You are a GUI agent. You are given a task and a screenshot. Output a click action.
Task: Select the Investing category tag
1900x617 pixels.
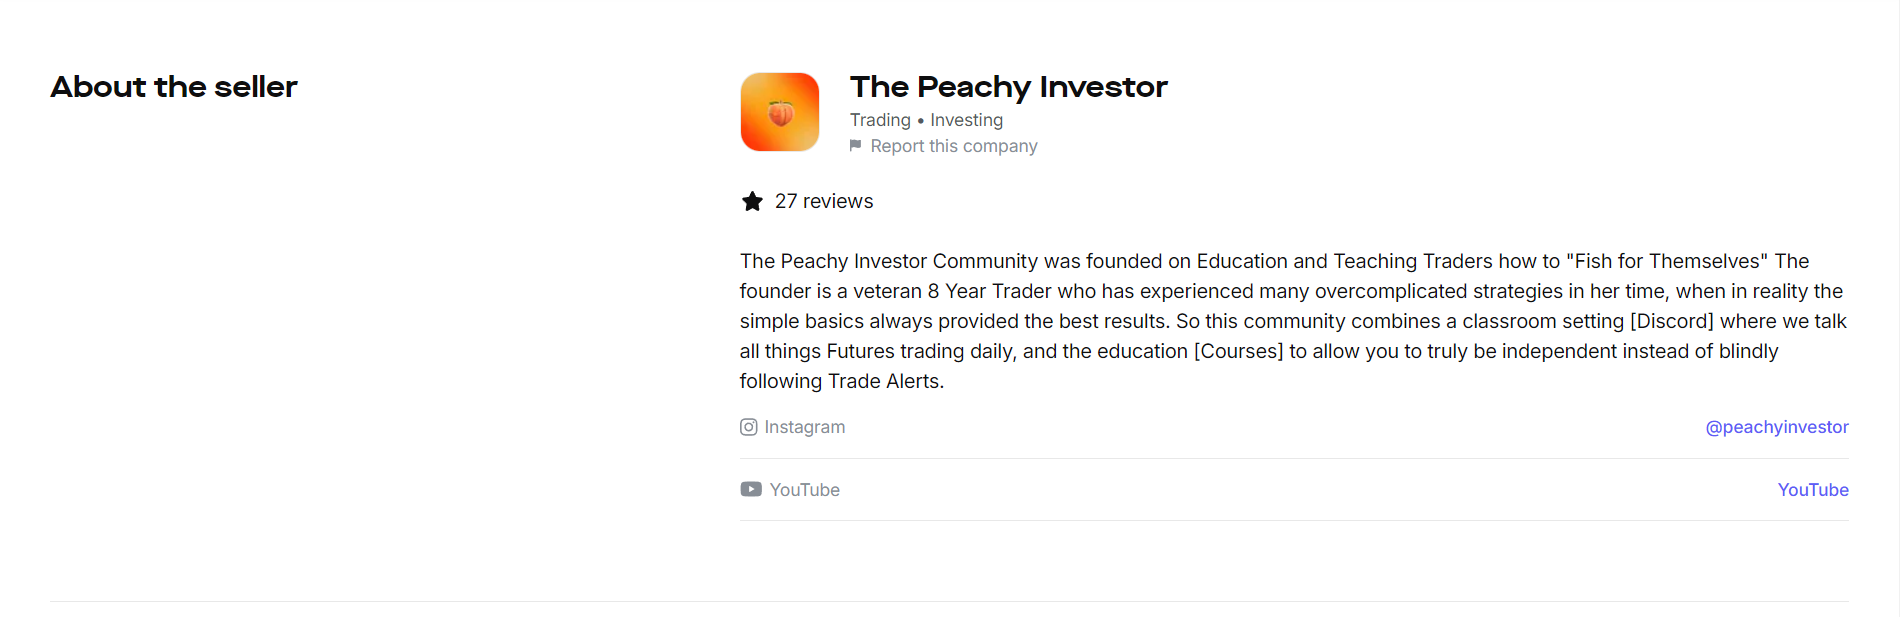click(966, 120)
